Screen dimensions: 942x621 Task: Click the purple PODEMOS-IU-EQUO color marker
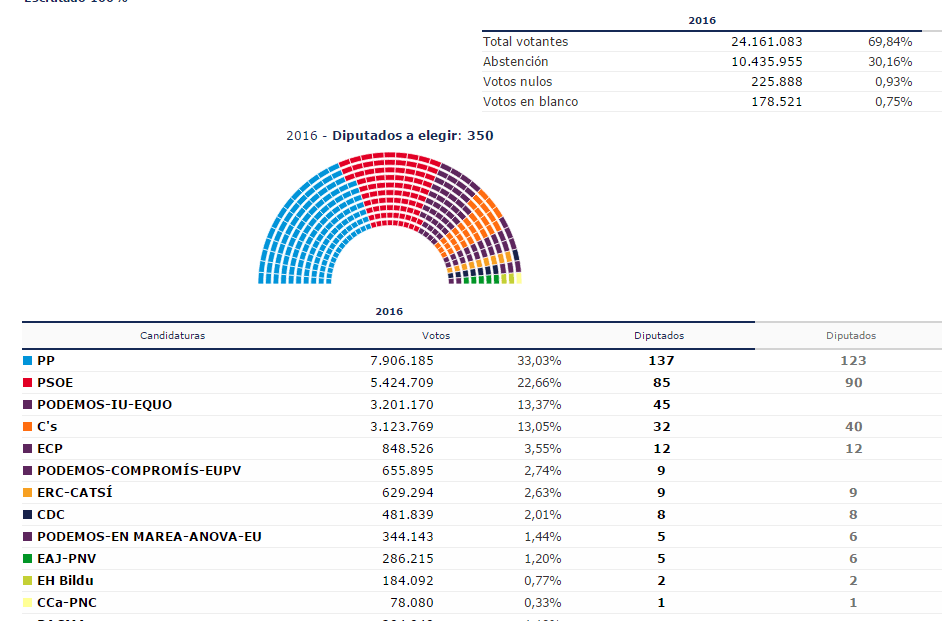(x=28, y=404)
